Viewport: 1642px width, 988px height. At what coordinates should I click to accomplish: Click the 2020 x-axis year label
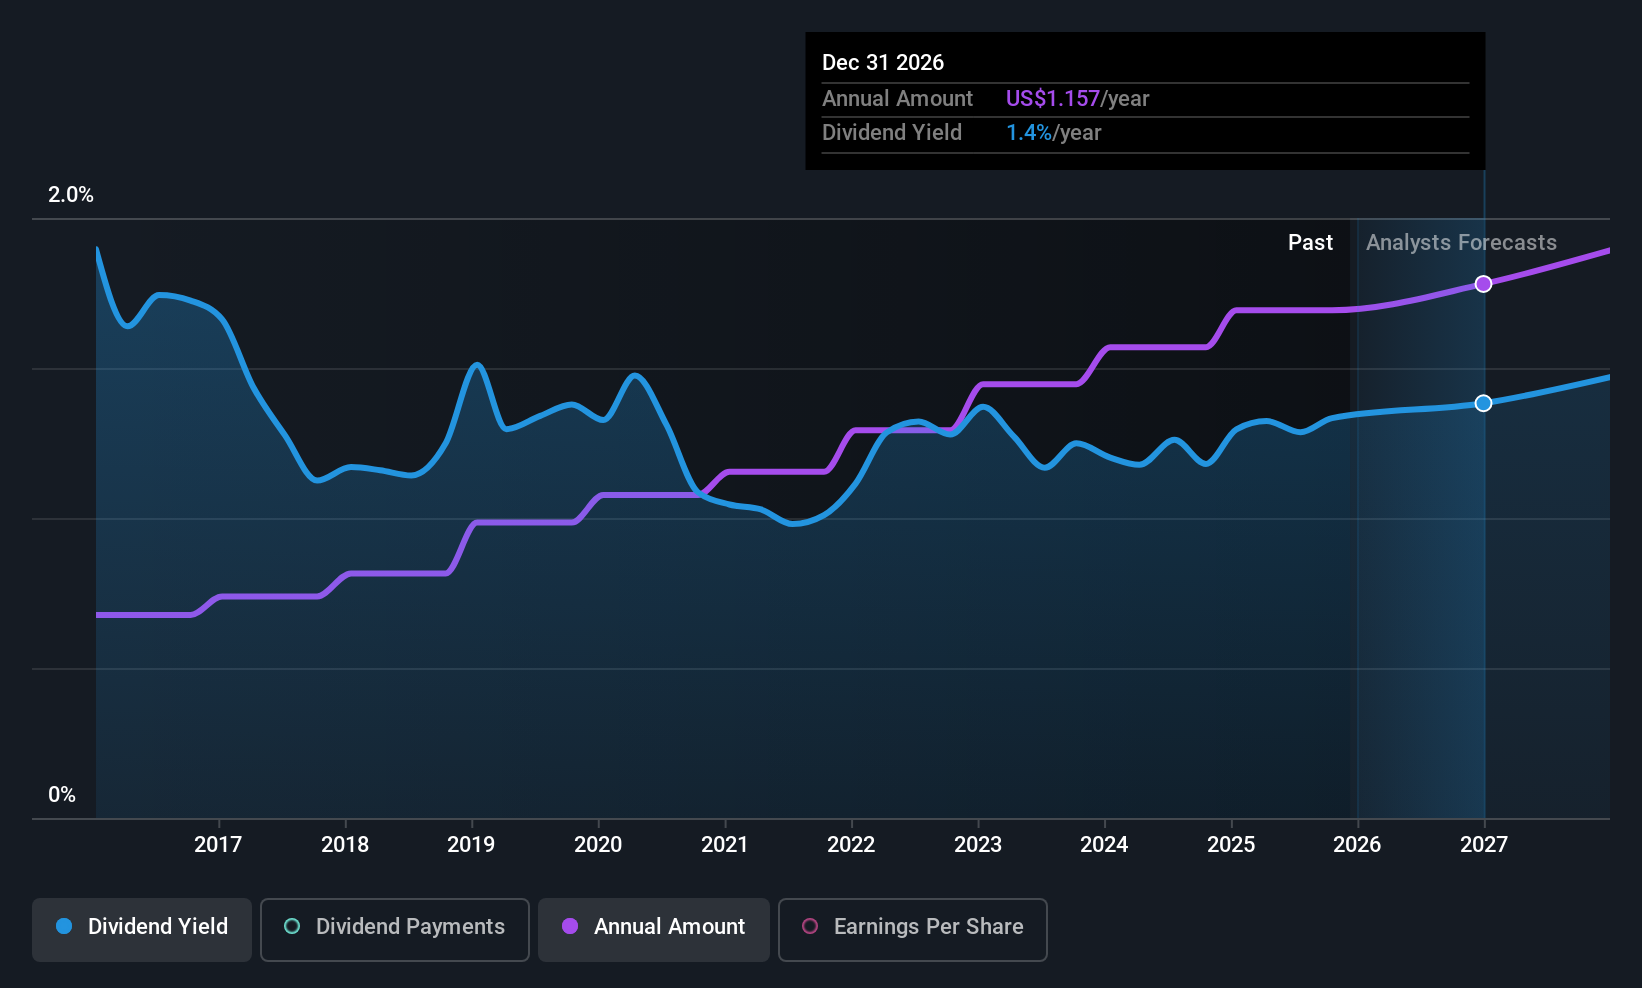[x=598, y=845]
